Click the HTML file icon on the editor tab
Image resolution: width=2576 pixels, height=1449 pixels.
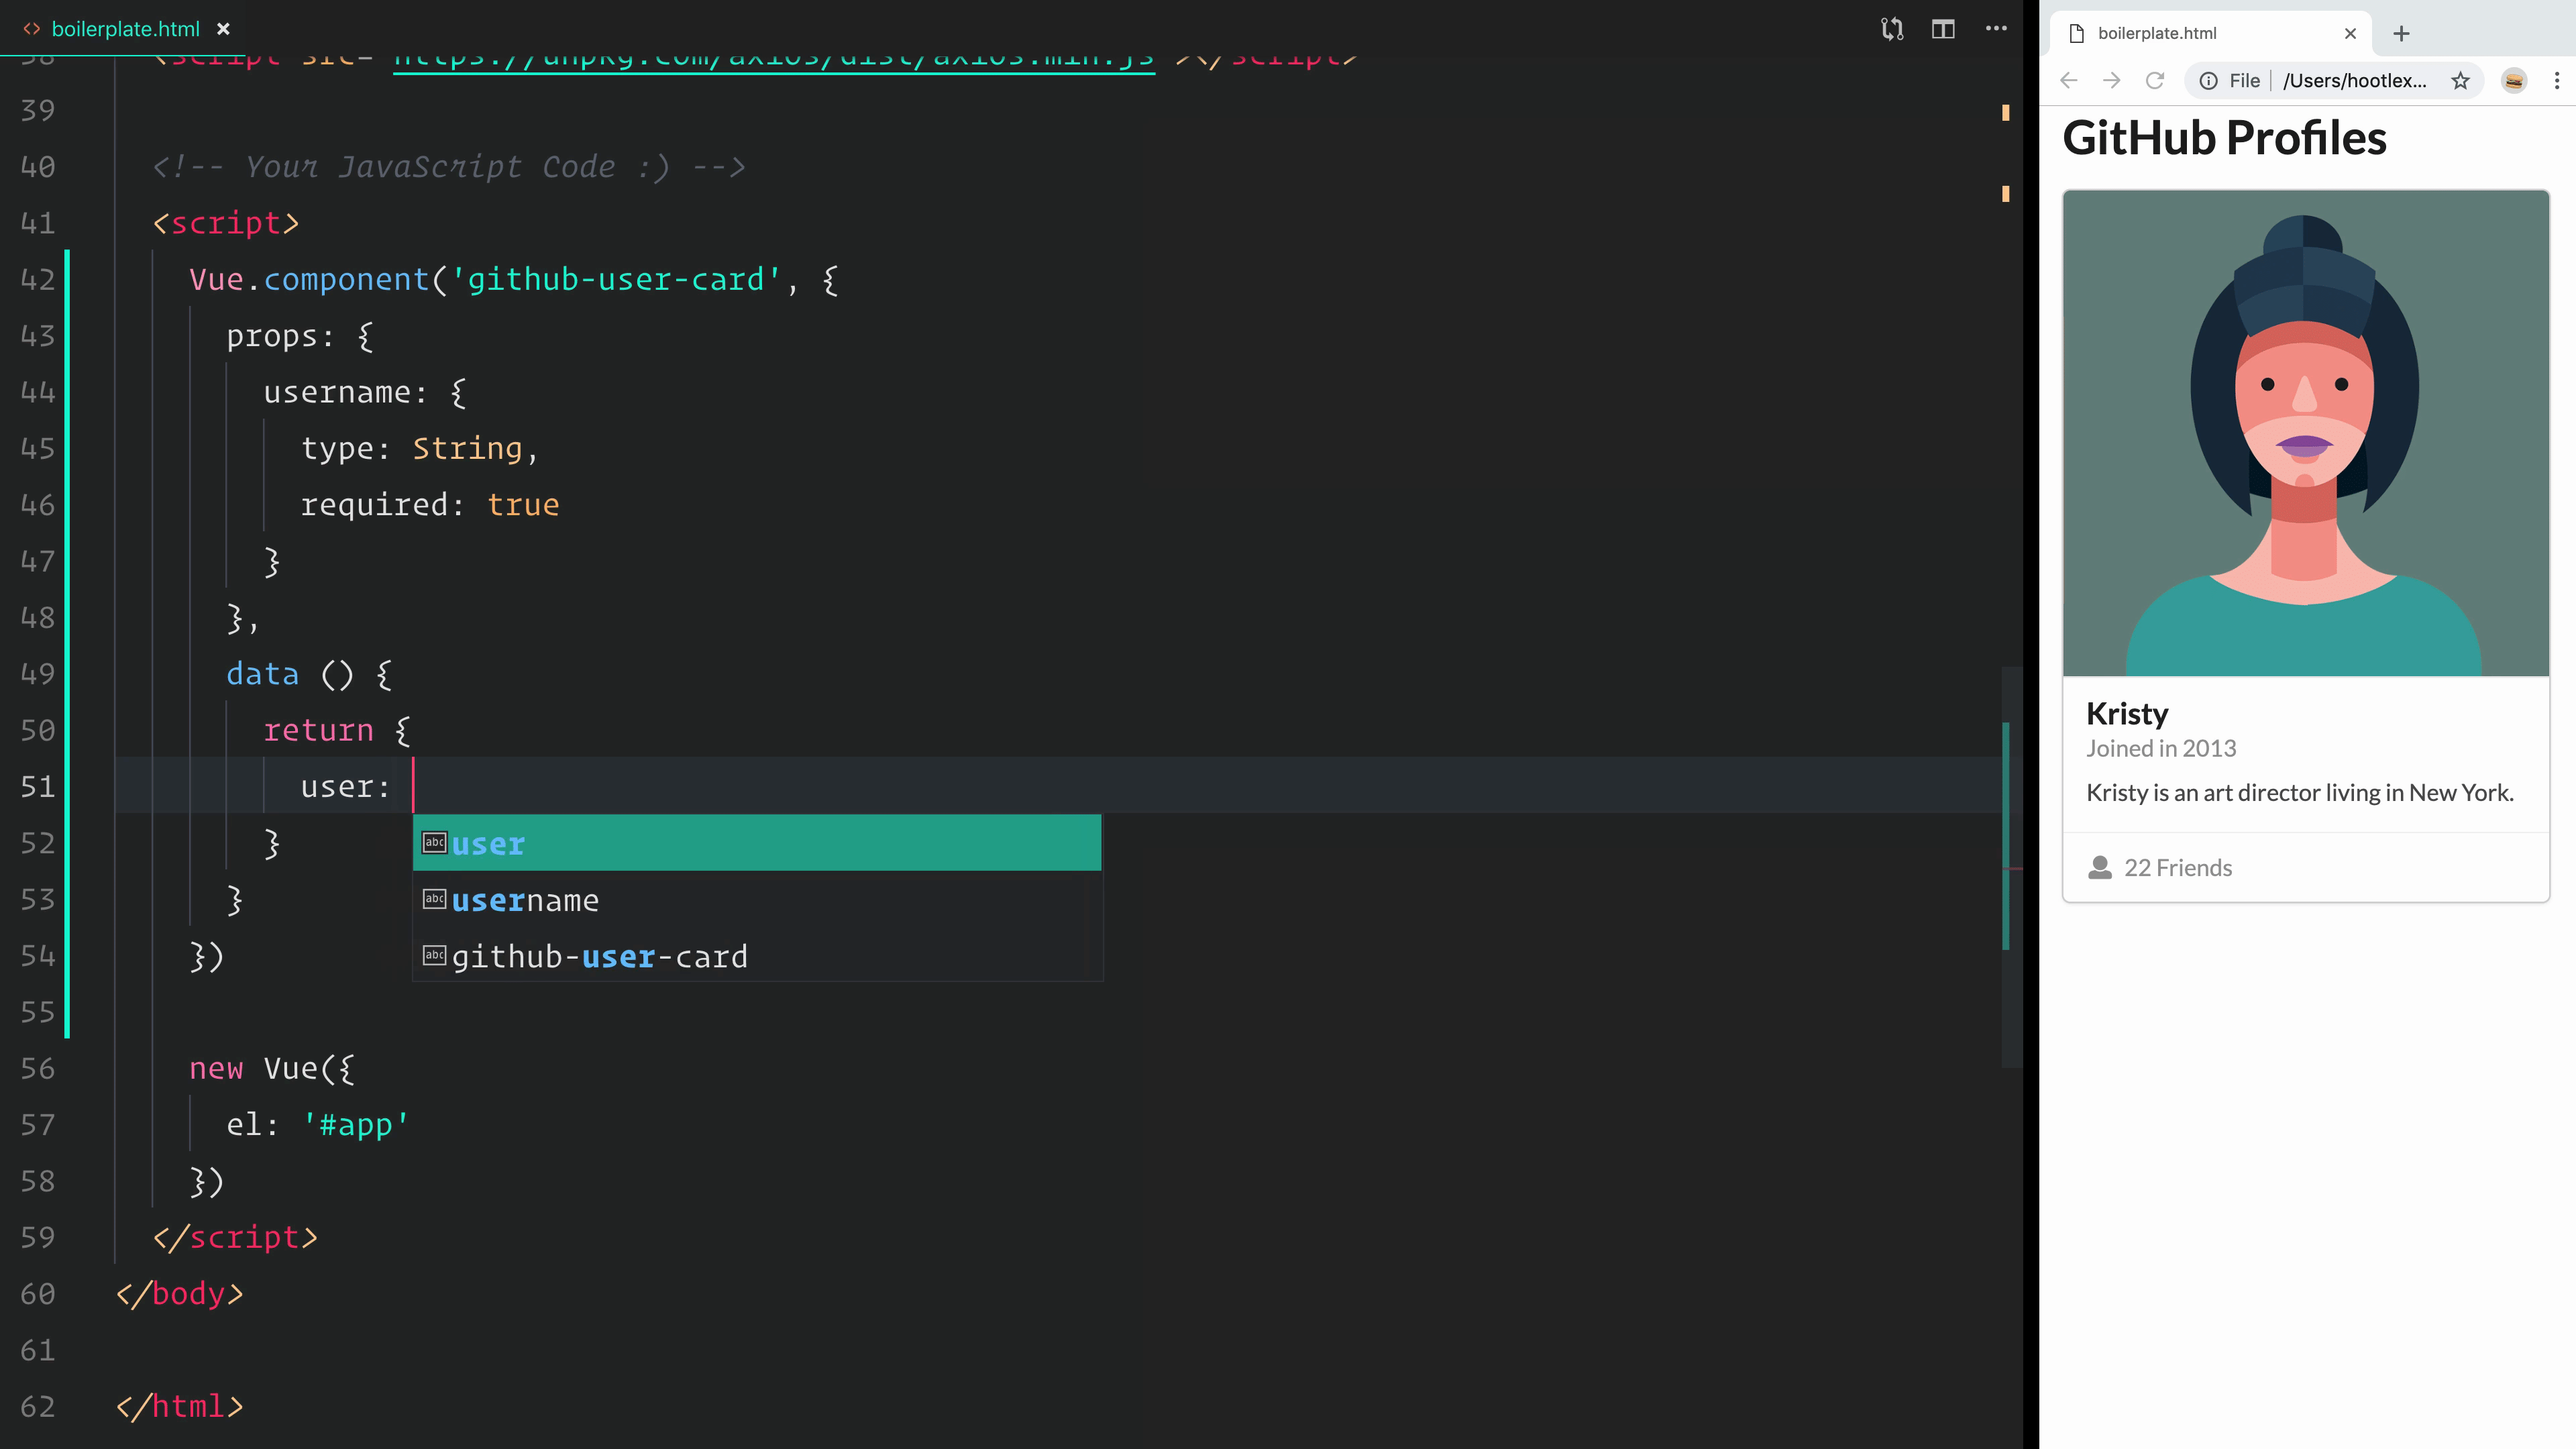point(31,29)
